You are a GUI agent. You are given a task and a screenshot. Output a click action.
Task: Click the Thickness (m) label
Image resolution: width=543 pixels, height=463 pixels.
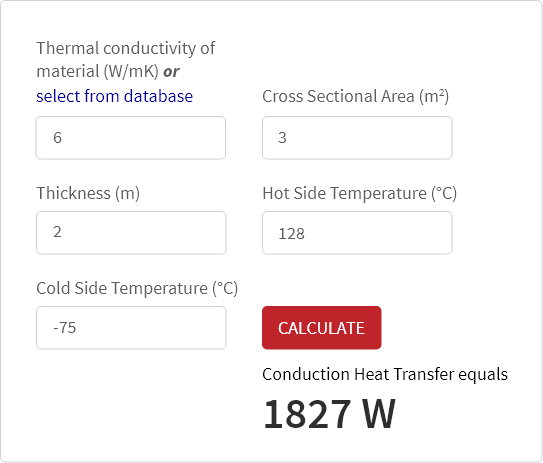point(88,193)
